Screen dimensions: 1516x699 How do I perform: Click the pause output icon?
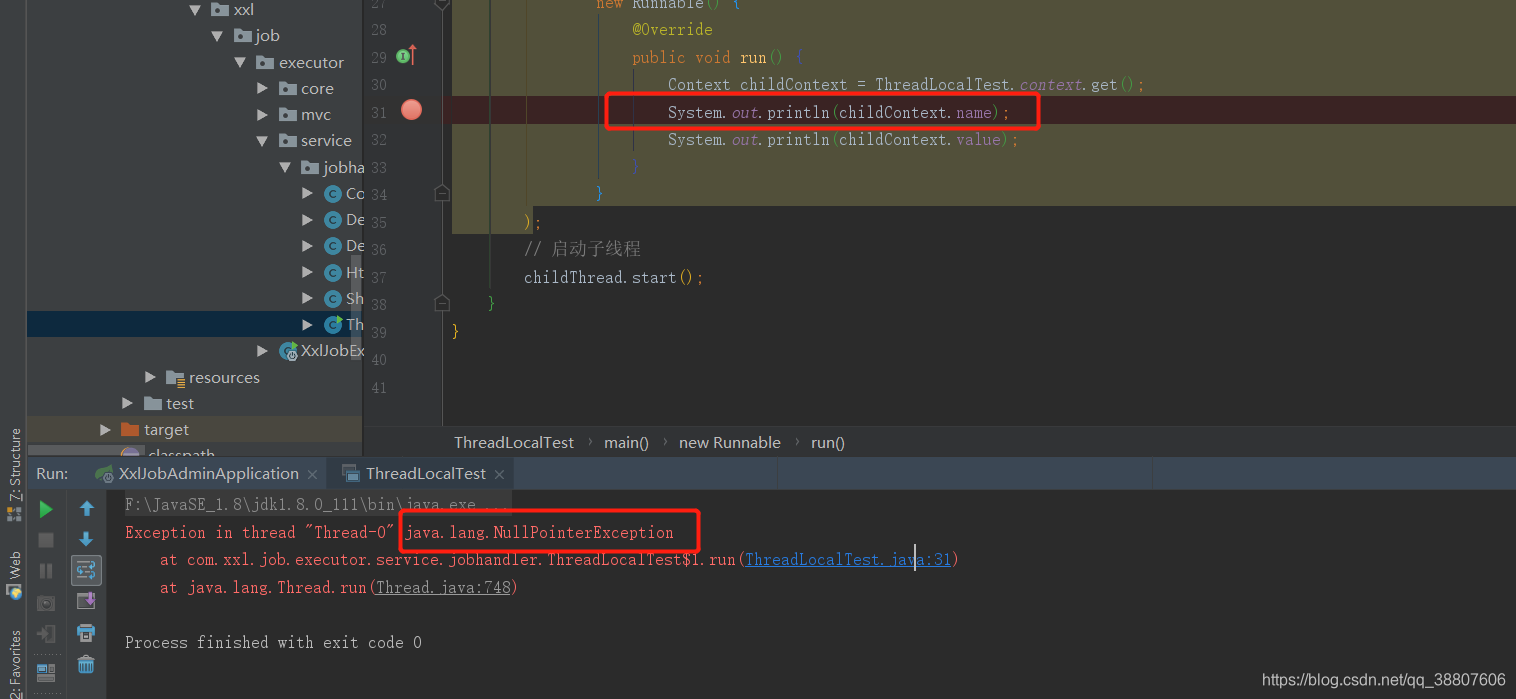[x=45, y=570]
